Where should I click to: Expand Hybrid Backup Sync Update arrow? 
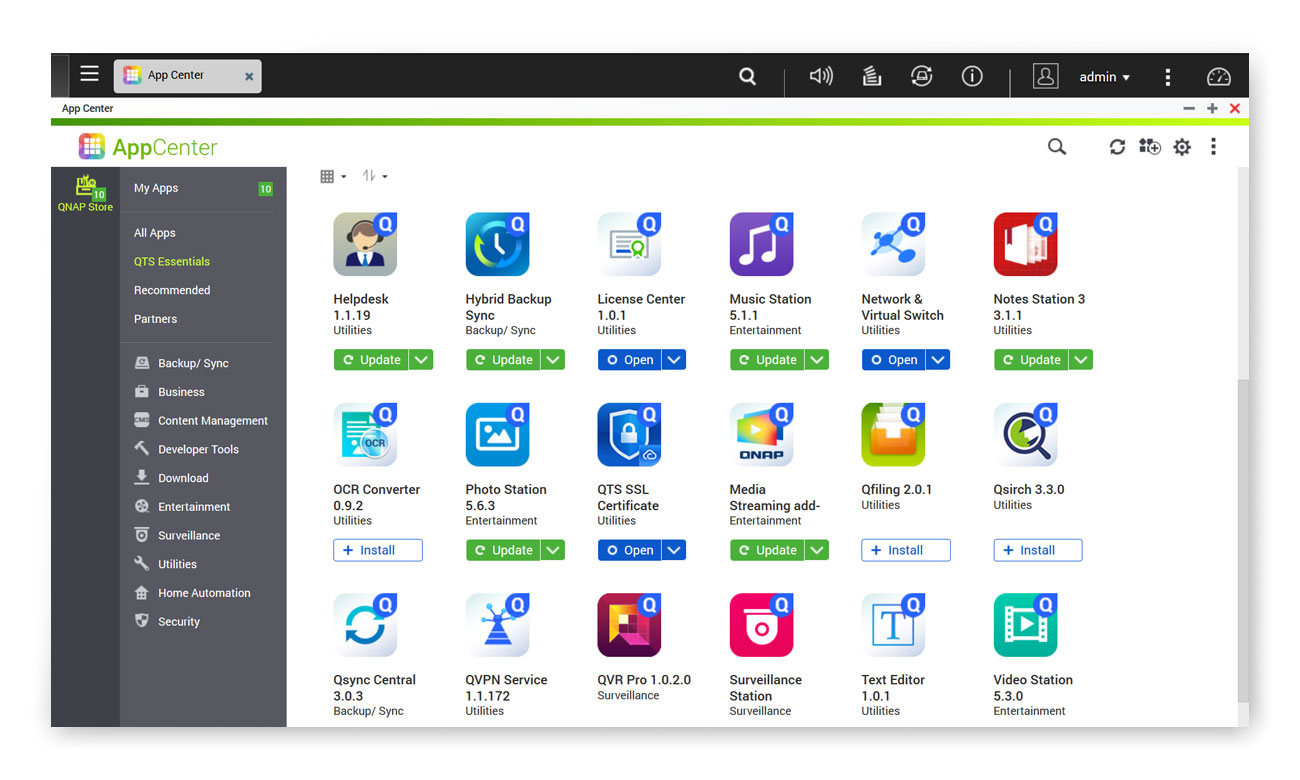[553, 360]
